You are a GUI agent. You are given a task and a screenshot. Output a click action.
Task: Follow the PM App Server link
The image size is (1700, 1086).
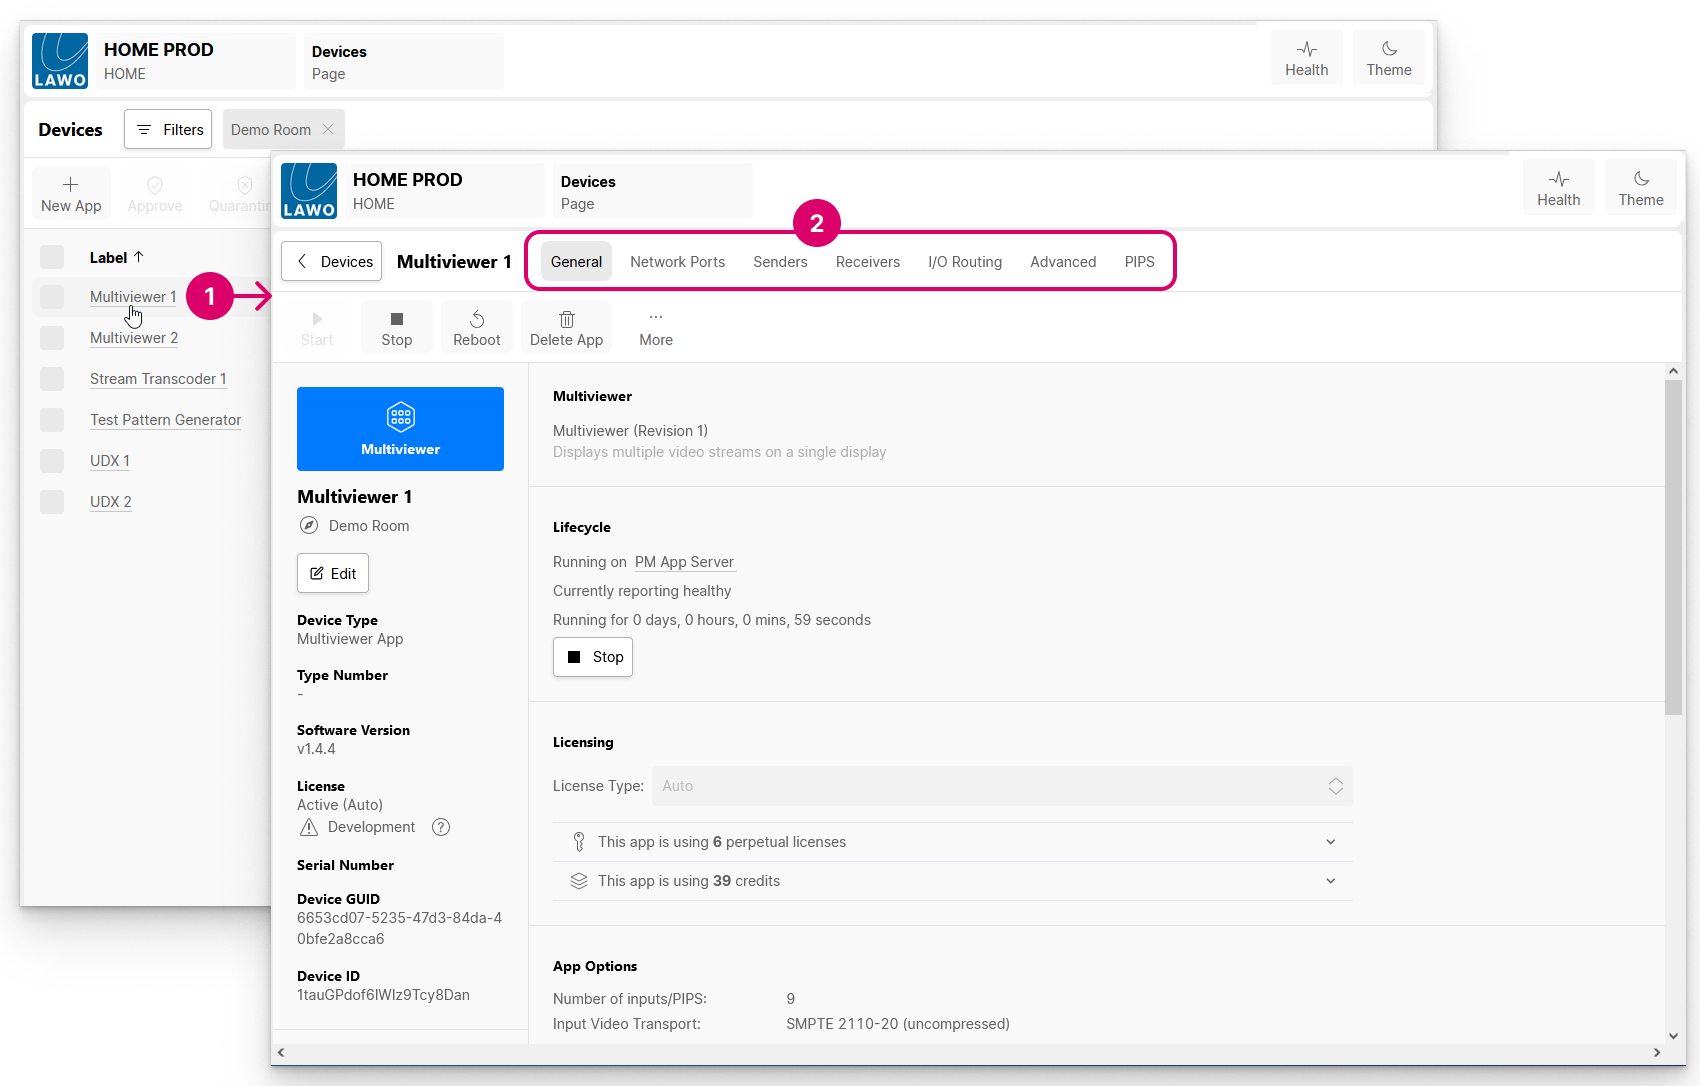pyautogui.click(x=684, y=562)
